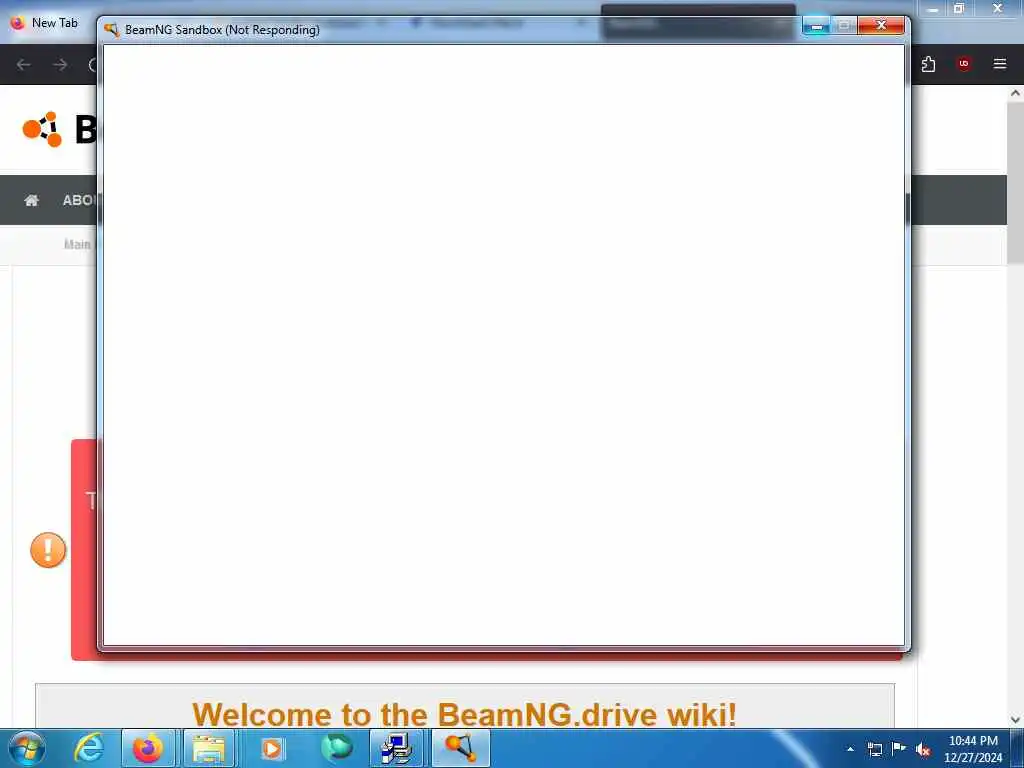Open File Explorer from taskbar
This screenshot has height=768, width=1024.
pyautogui.click(x=209, y=748)
